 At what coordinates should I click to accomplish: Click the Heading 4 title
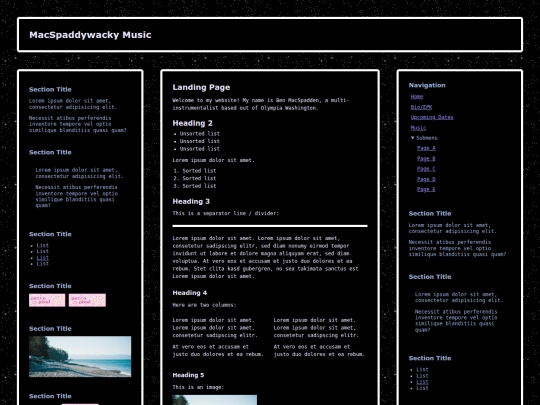(x=190, y=293)
